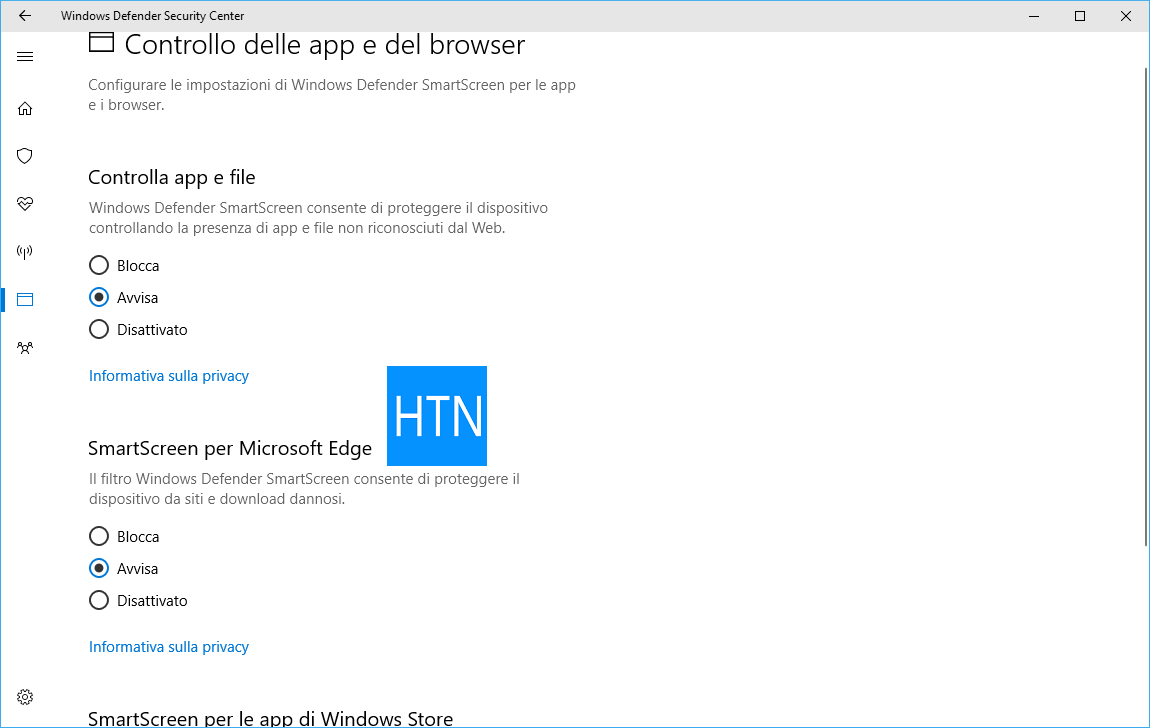Open App & browser control sidebar icon
This screenshot has width=1150, height=728.
coord(25,299)
